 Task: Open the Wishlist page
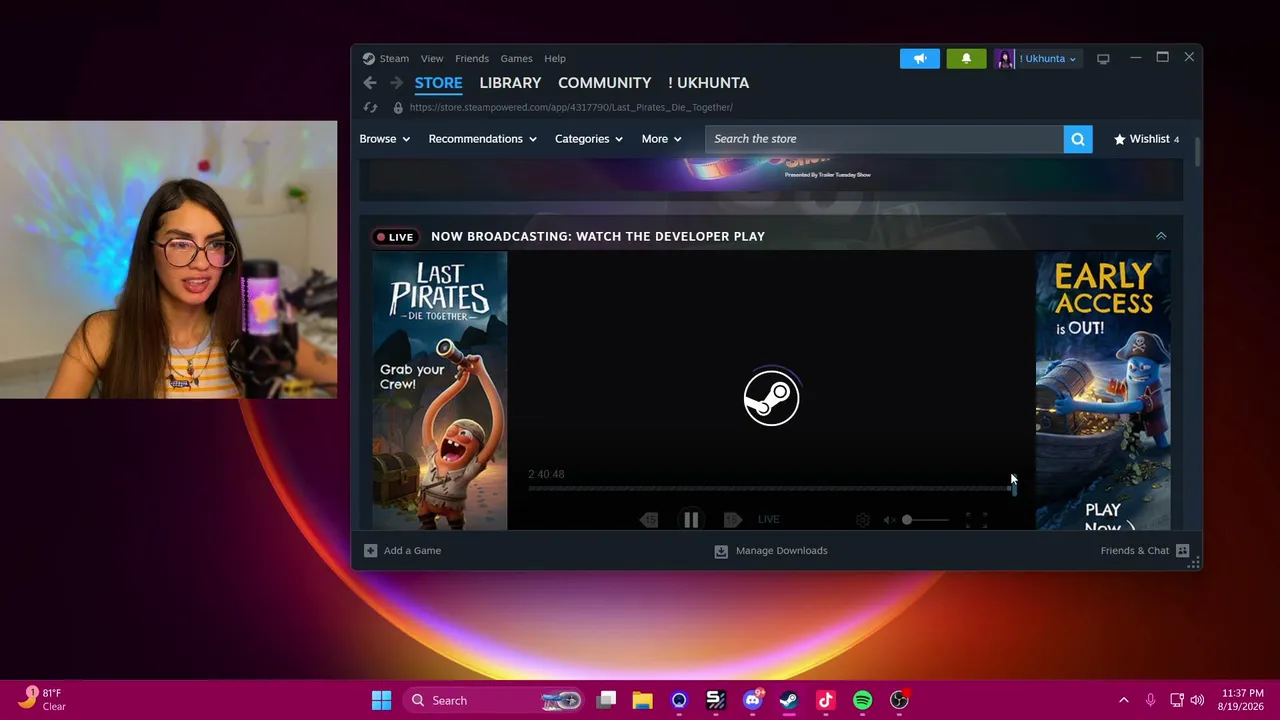click(1146, 139)
